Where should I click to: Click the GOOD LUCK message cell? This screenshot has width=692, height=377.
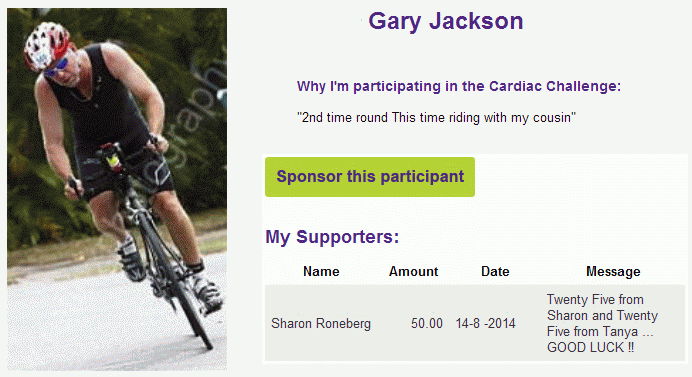(x=602, y=324)
